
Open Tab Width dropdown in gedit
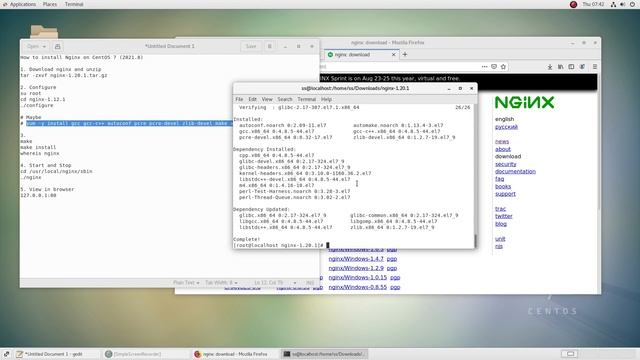[x=221, y=282]
